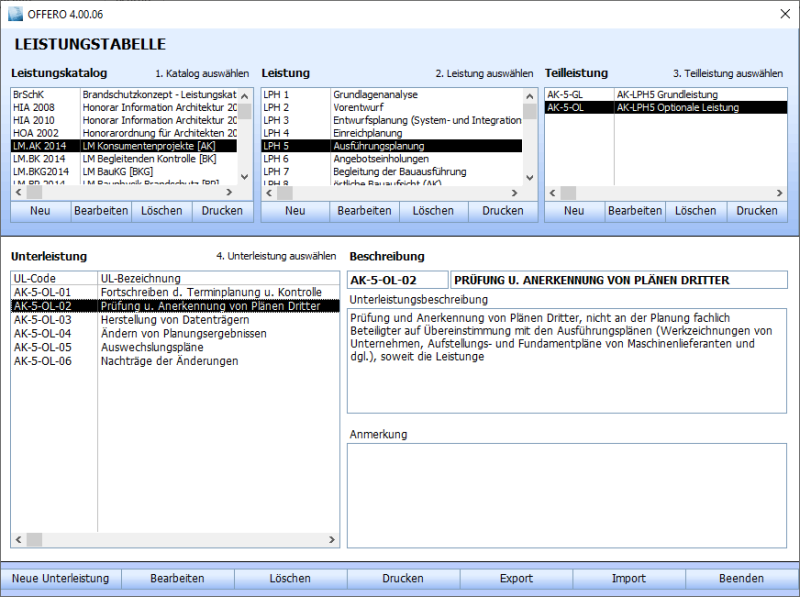Click into the Anmerkung text area
The image size is (800, 597).
click(x=567, y=495)
